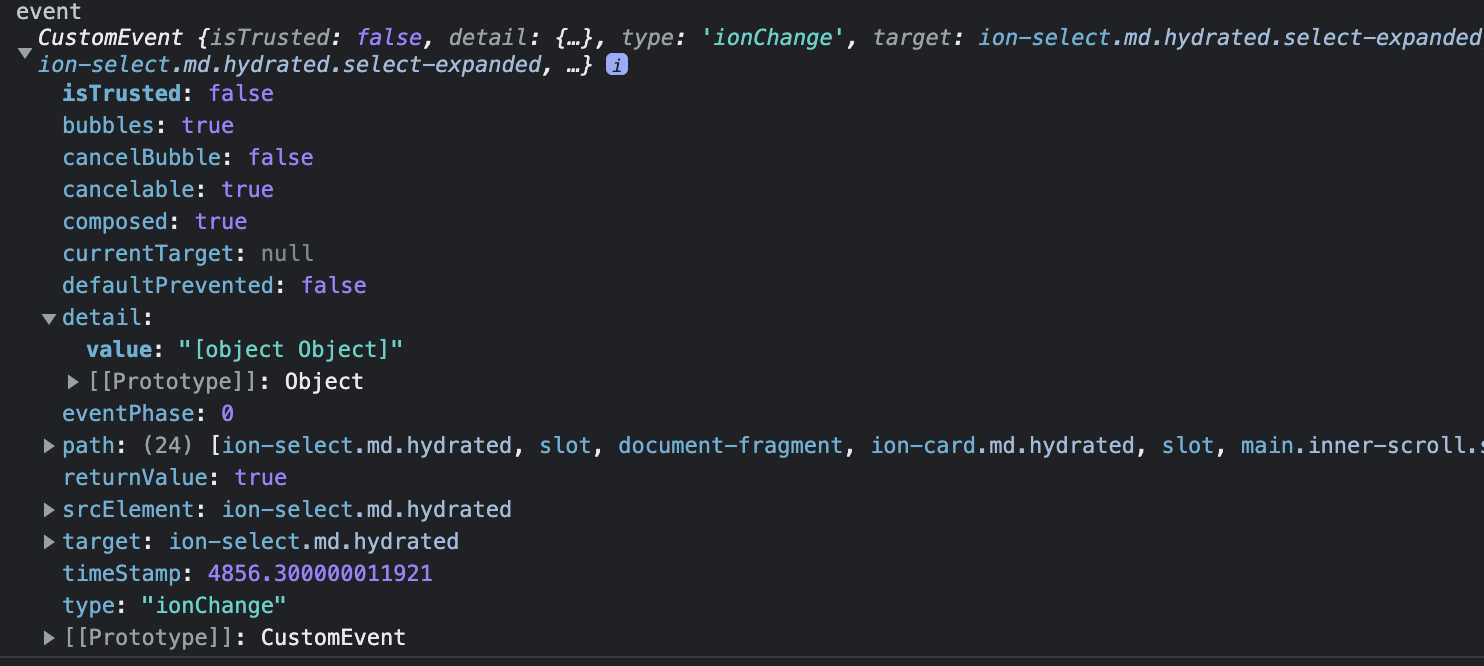The width and height of the screenshot is (1484, 666).
Task: Expand the target ion-select property
Action: tap(49, 542)
